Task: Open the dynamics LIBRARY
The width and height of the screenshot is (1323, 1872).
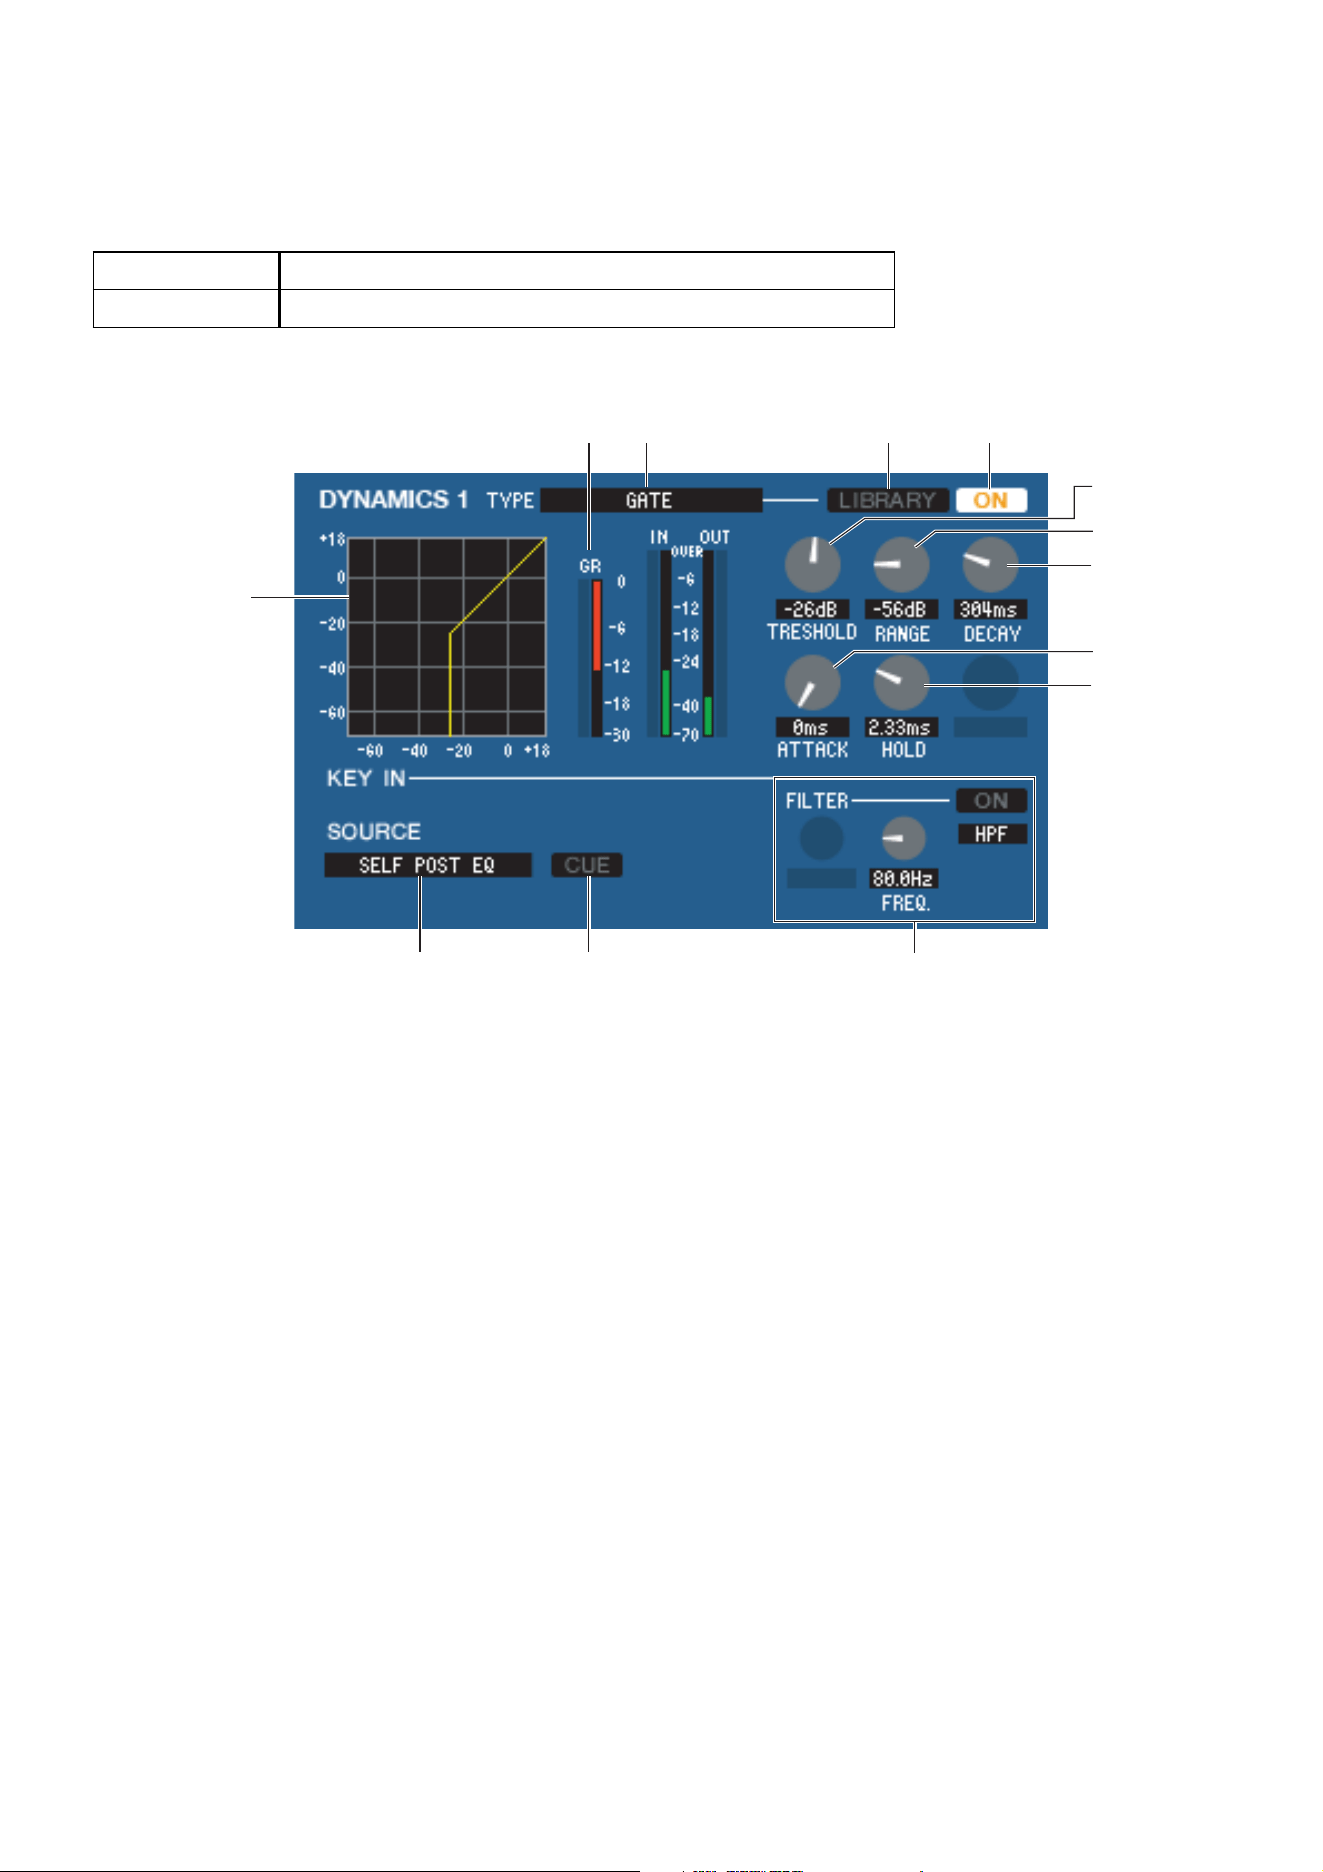Action: click(888, 500)
